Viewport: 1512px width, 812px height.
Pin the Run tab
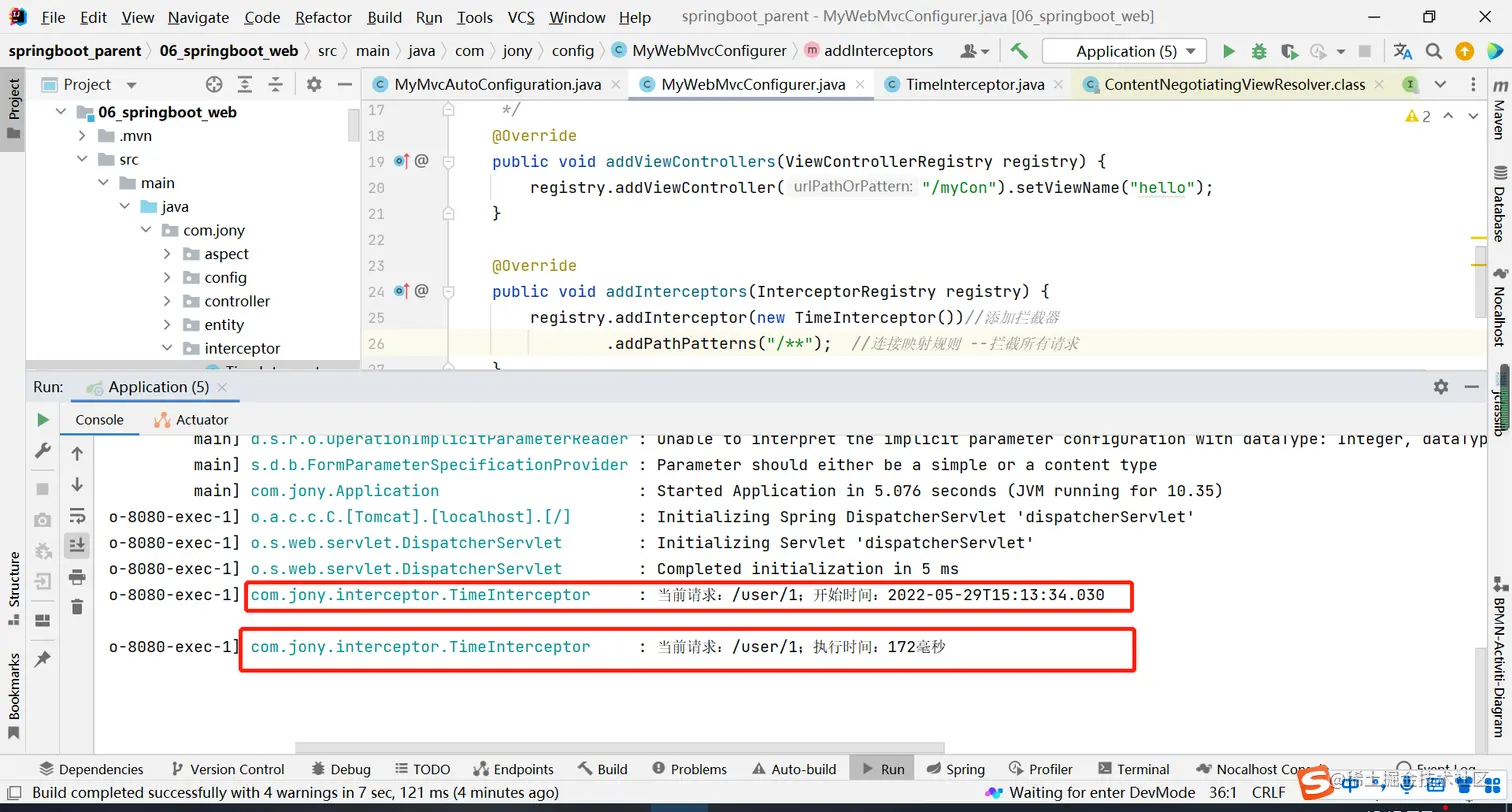[x=43, y=660]
